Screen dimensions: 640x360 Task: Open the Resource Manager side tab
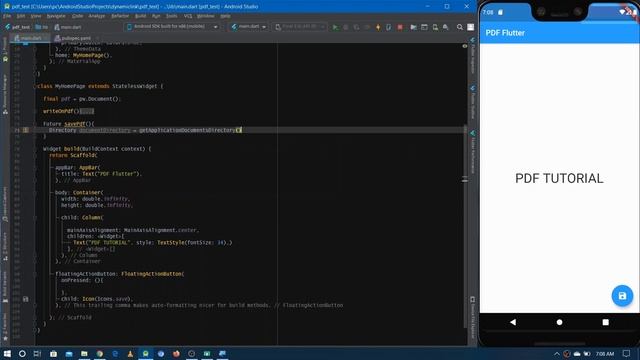tap(5, 94)
